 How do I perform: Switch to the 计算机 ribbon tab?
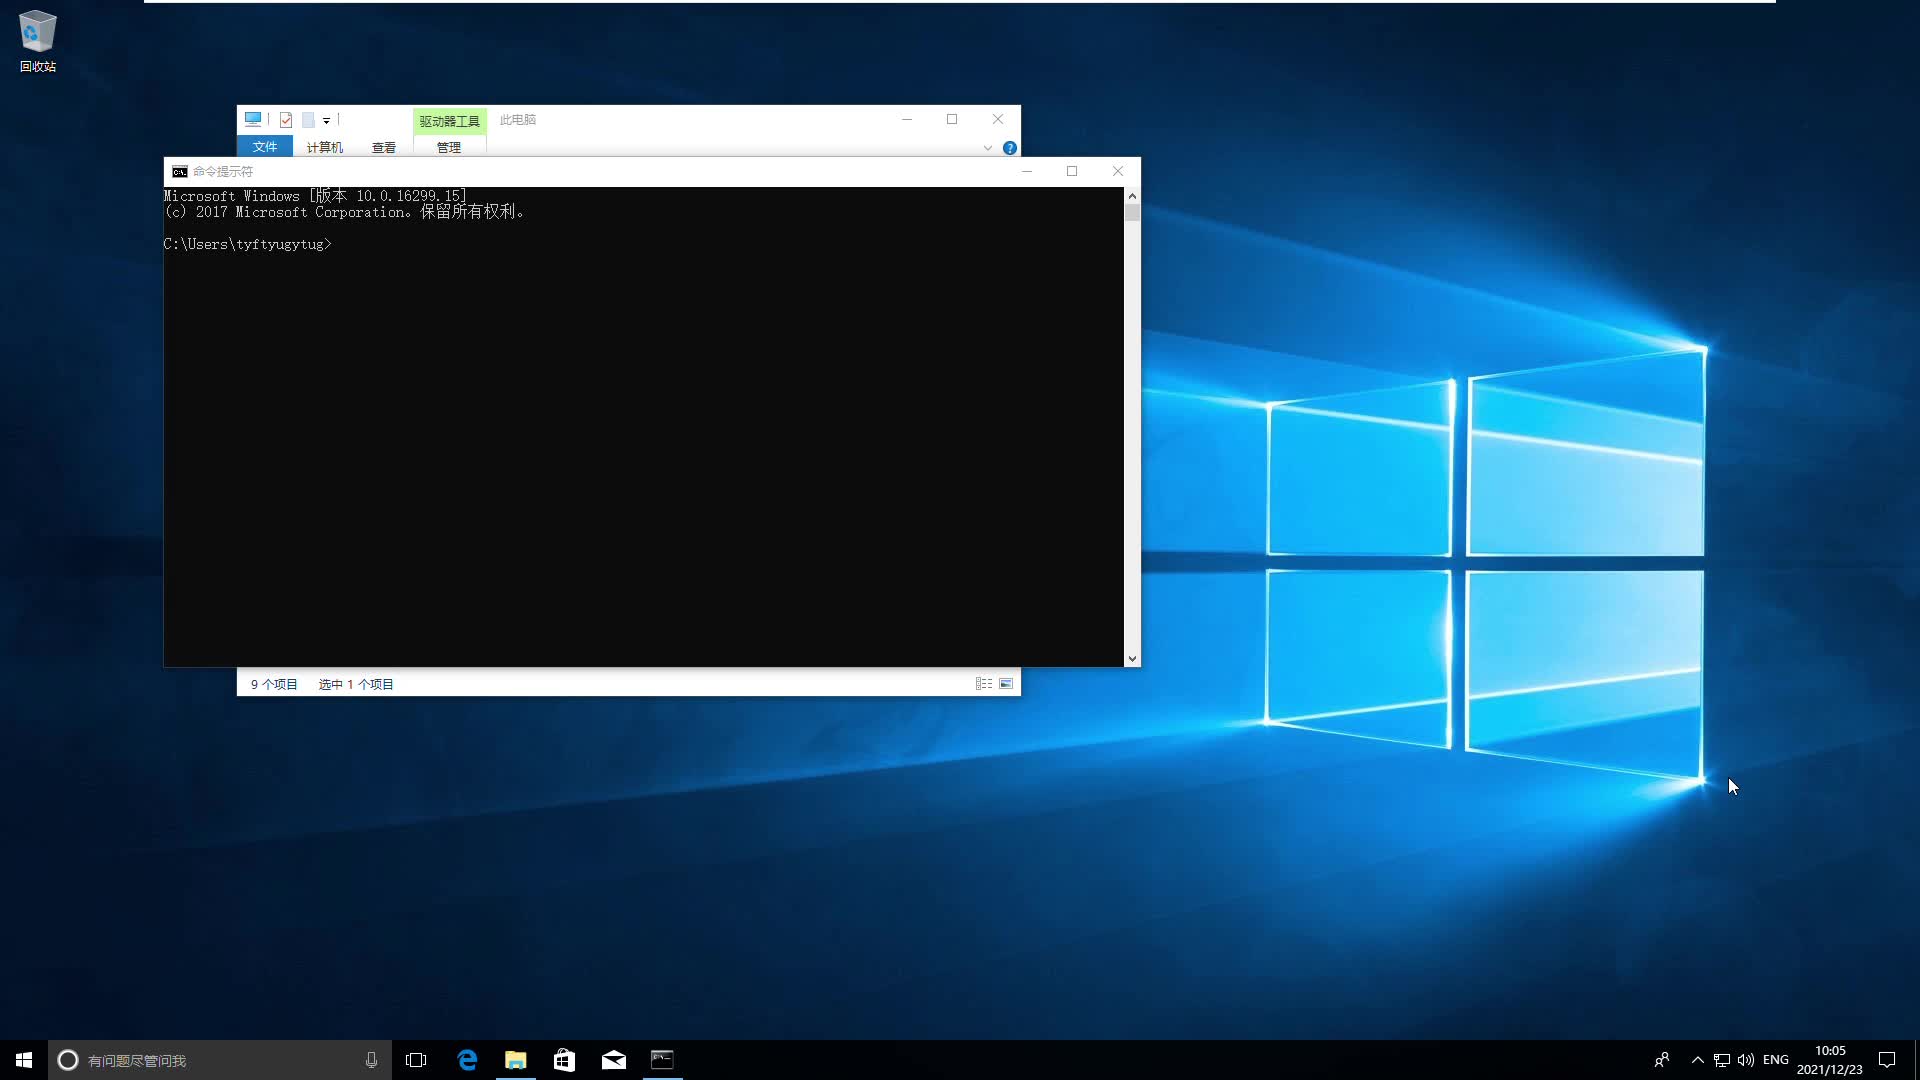pyautogui.click(x=325, y=147)
